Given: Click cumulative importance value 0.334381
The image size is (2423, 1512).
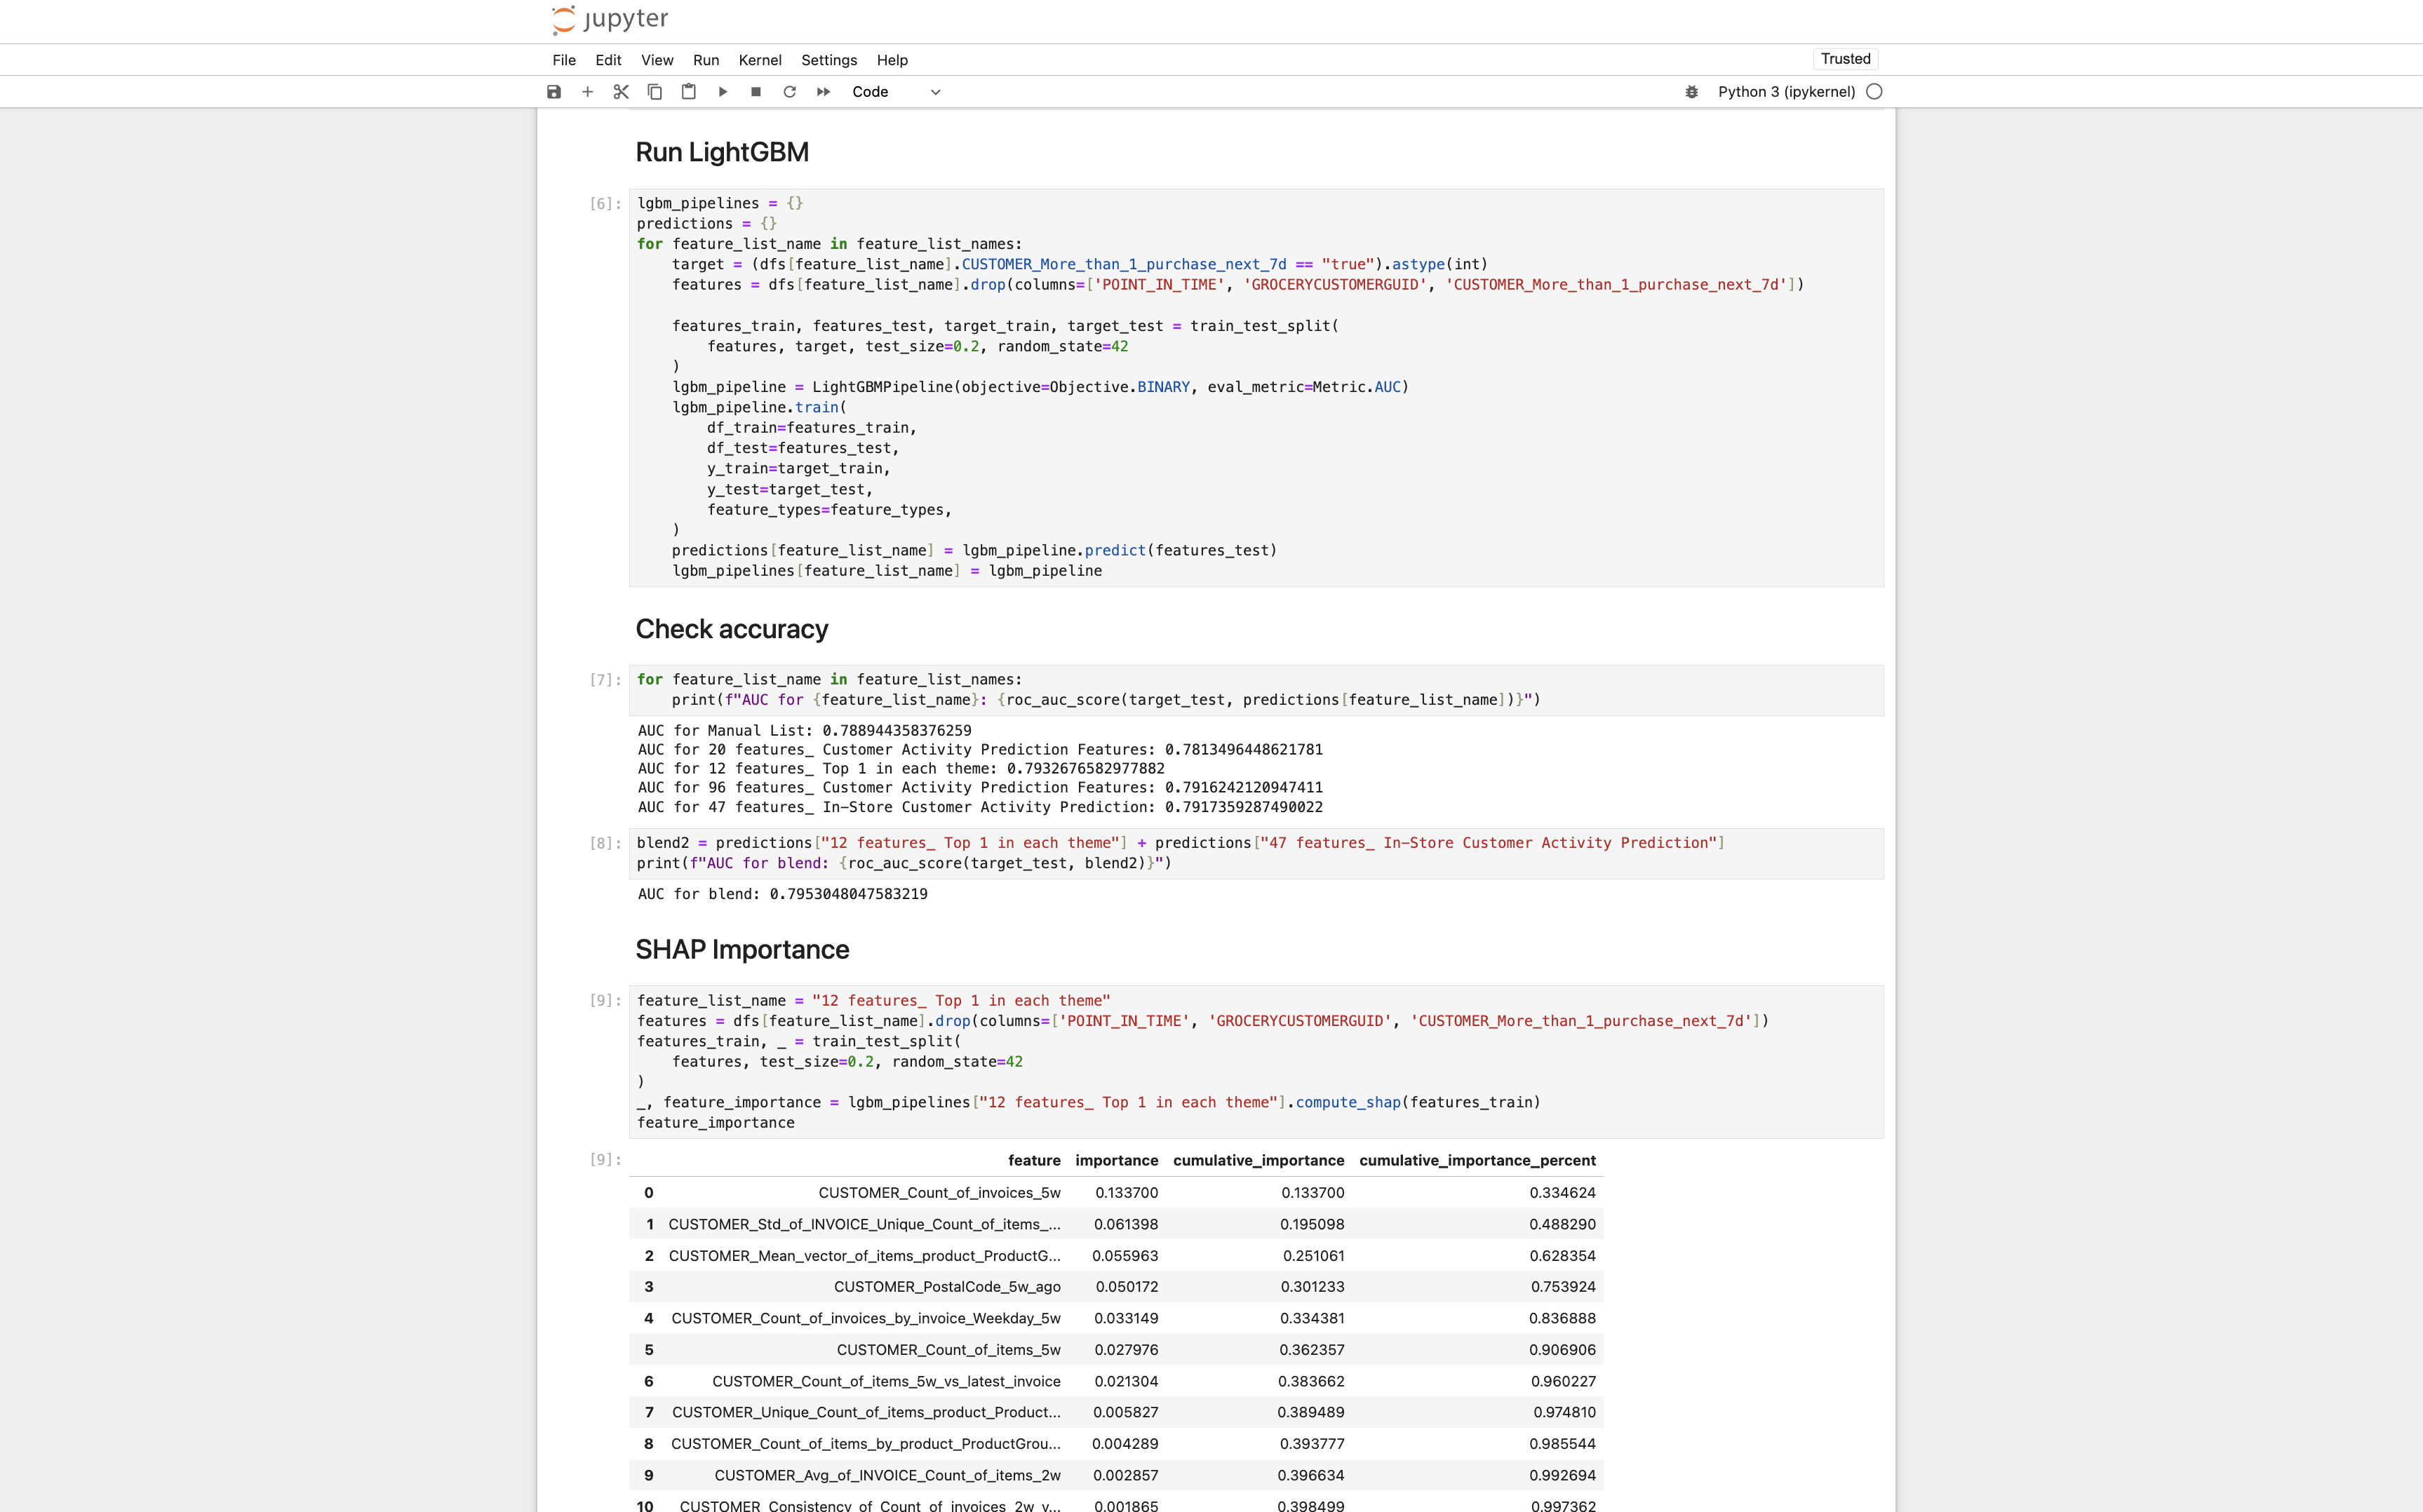Looking at the screenshot, I should [x=1312, y=1318].
